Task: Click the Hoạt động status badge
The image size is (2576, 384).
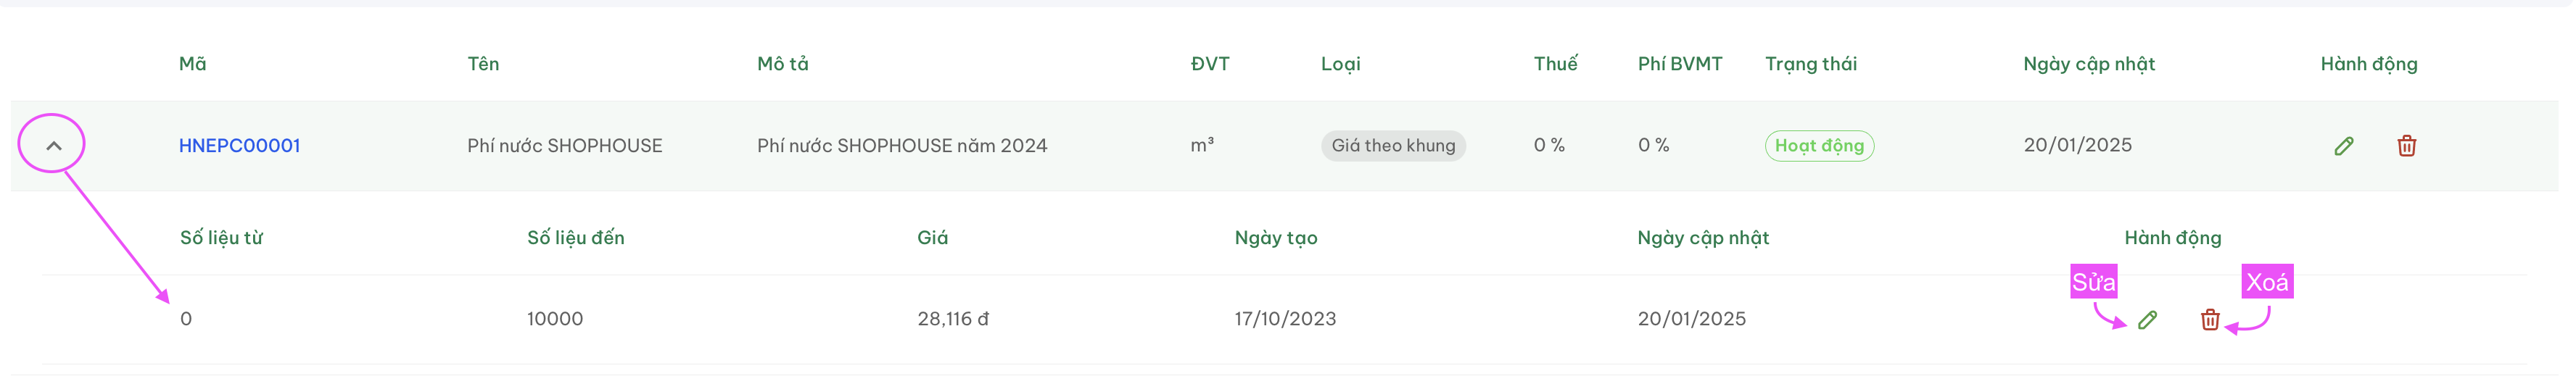Action: [1819, 146]
